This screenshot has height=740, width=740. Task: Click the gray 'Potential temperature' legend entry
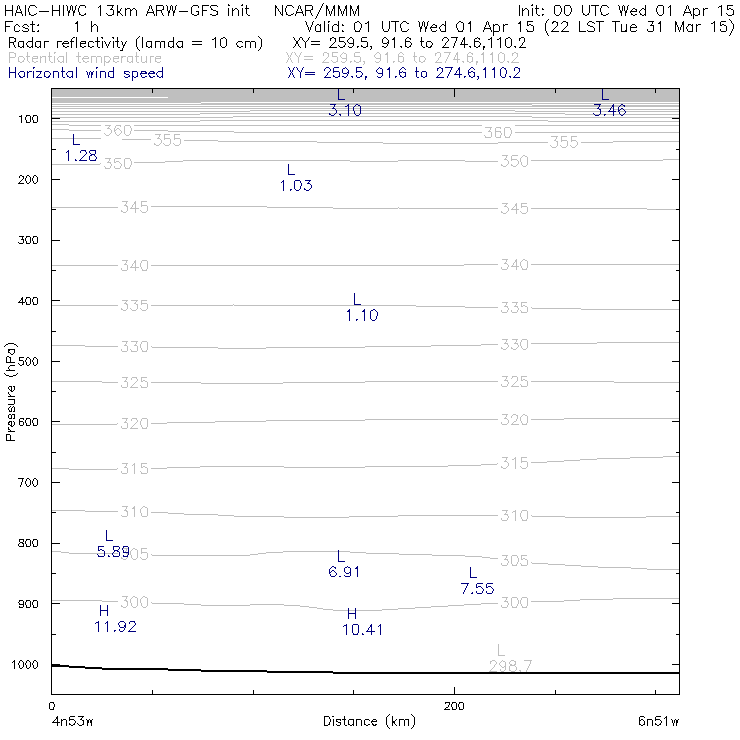point(85,59)
